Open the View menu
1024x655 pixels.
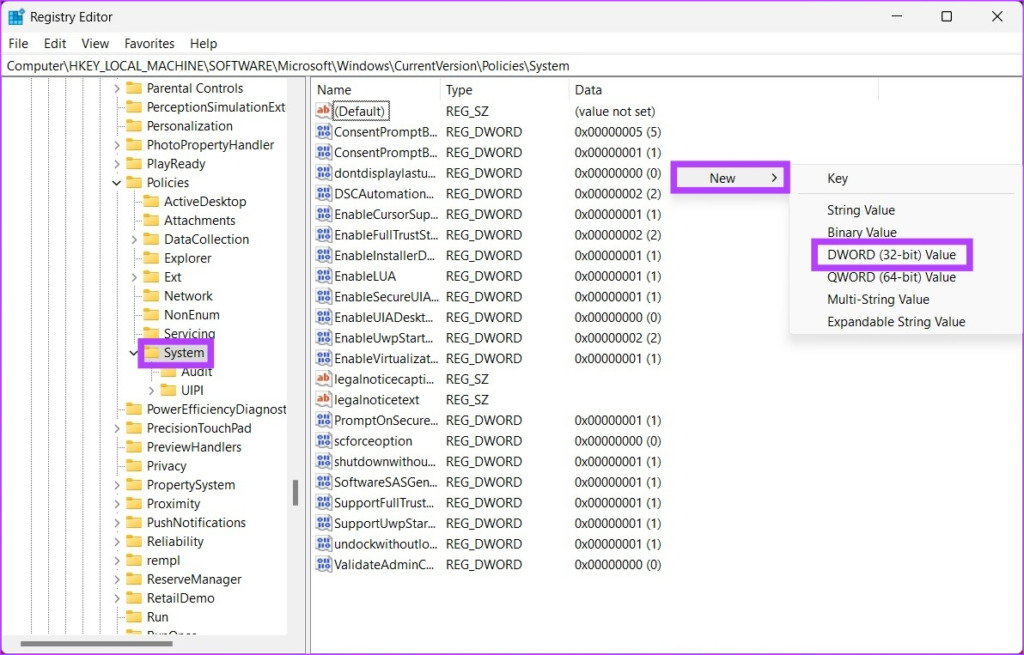(x=95, y=43)
